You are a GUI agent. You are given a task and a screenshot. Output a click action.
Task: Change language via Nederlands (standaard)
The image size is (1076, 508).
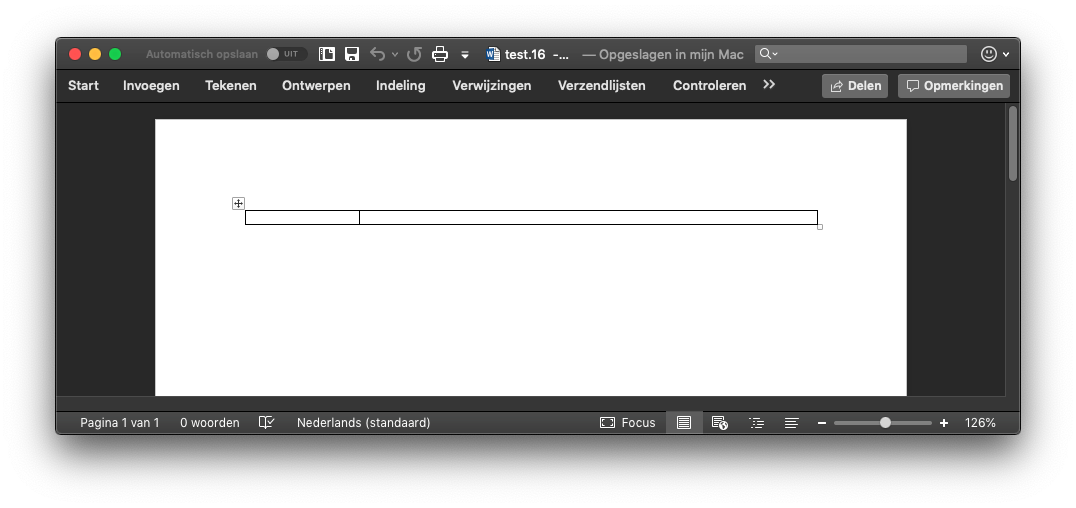(x=364, y=423)
